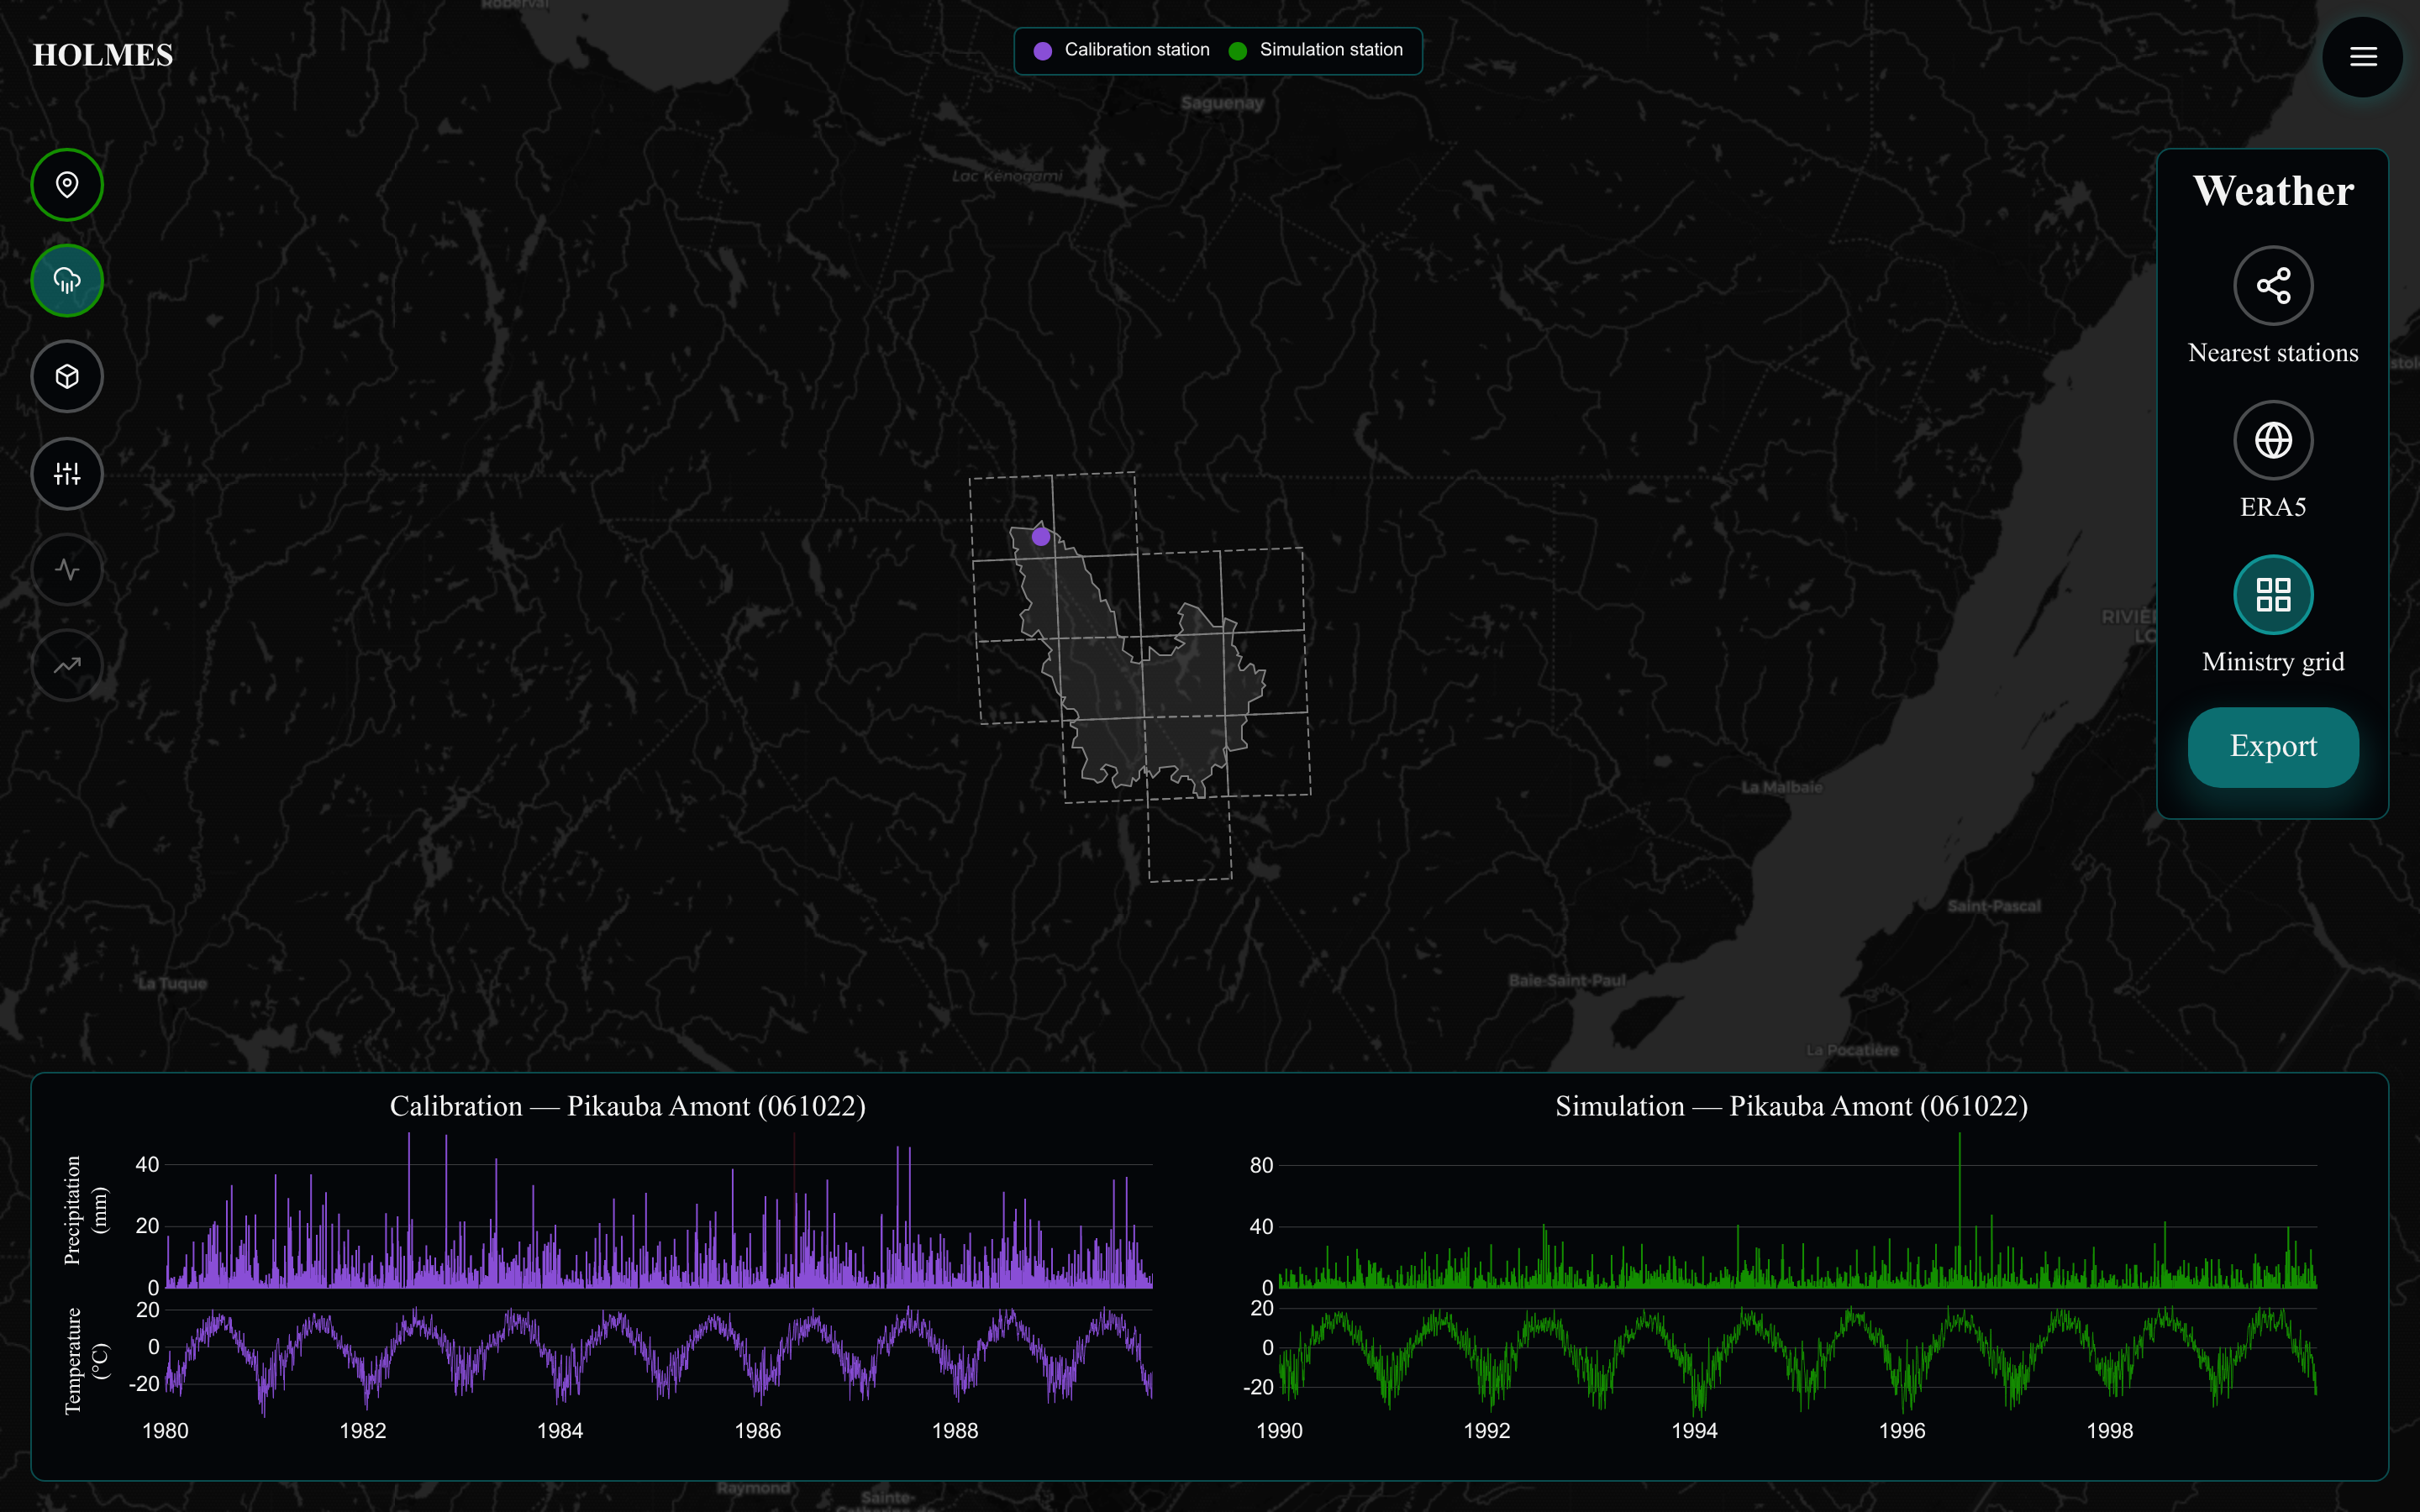The height and width of the screenshot is (1512, 2420).
Task: Click the green Simulation station legend dot
Action: click(1237, 51)
